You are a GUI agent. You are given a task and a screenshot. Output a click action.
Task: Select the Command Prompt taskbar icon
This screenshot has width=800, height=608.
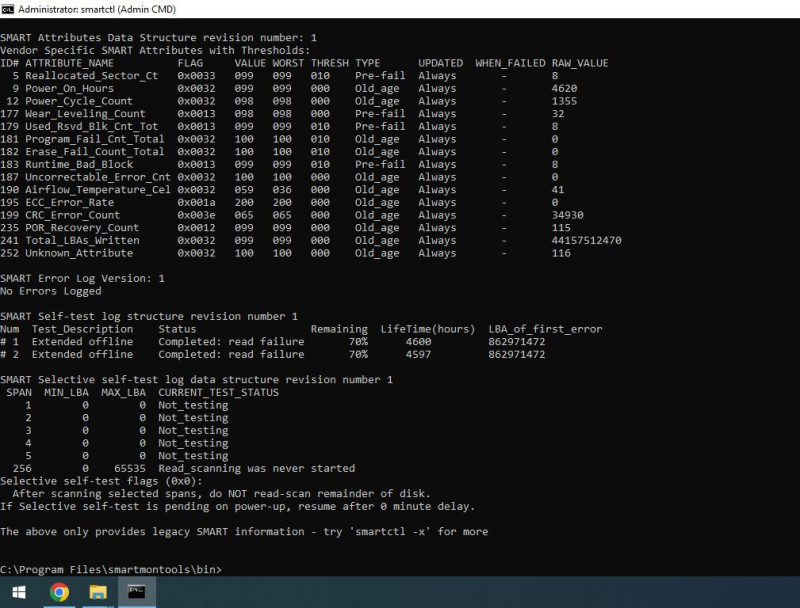pyautogui.click(x=137, y=592)
